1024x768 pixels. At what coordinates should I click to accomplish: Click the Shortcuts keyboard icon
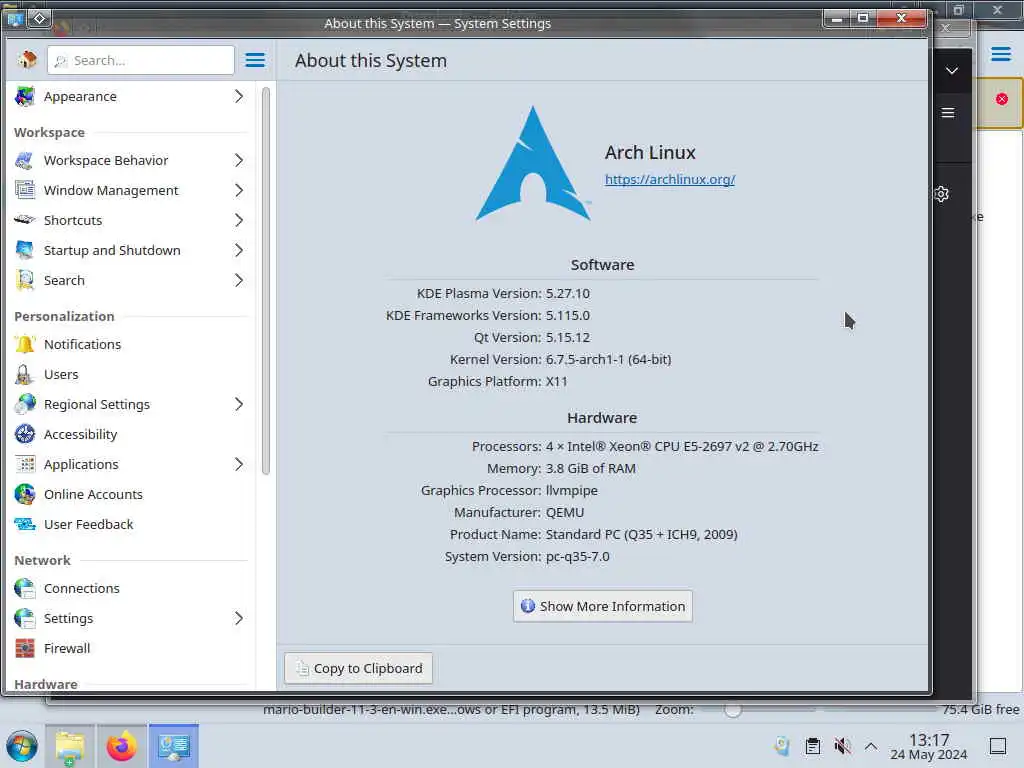(25, 220)
